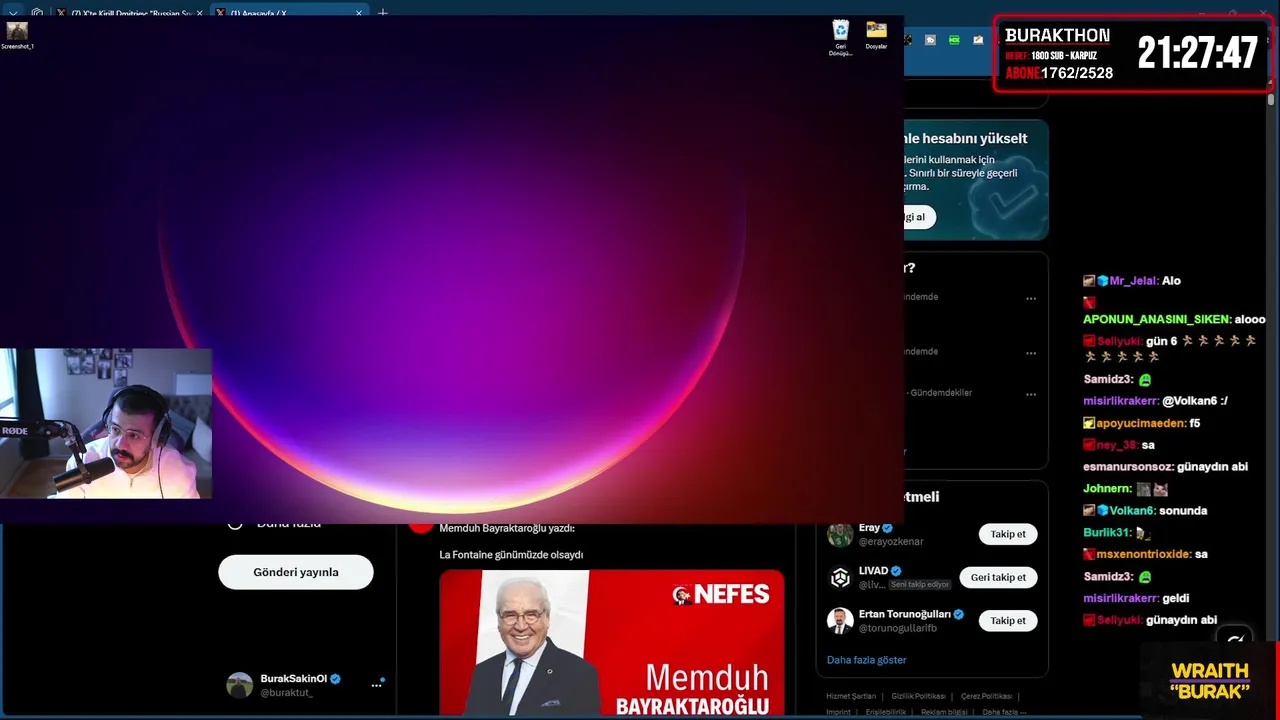This screenshot has width=1280, height=720.
Task: Open Reklam bilgisi footer link
Action: coord(944,712)
